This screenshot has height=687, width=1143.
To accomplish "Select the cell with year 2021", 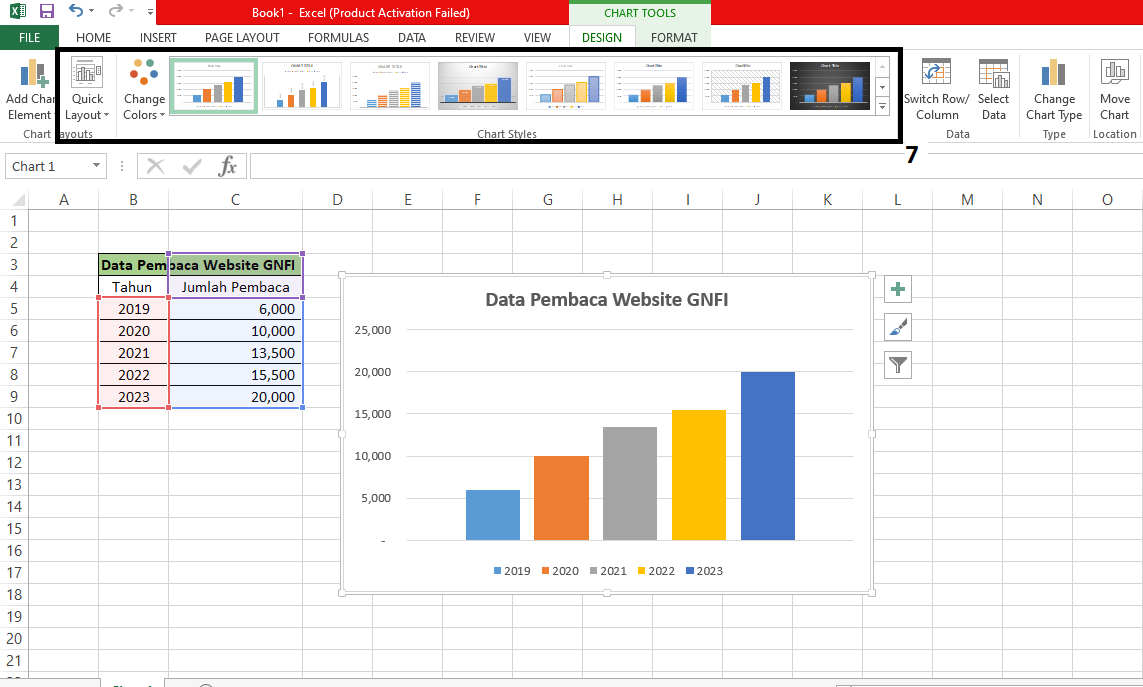I will pyautogui.click(x=133, y=353).
